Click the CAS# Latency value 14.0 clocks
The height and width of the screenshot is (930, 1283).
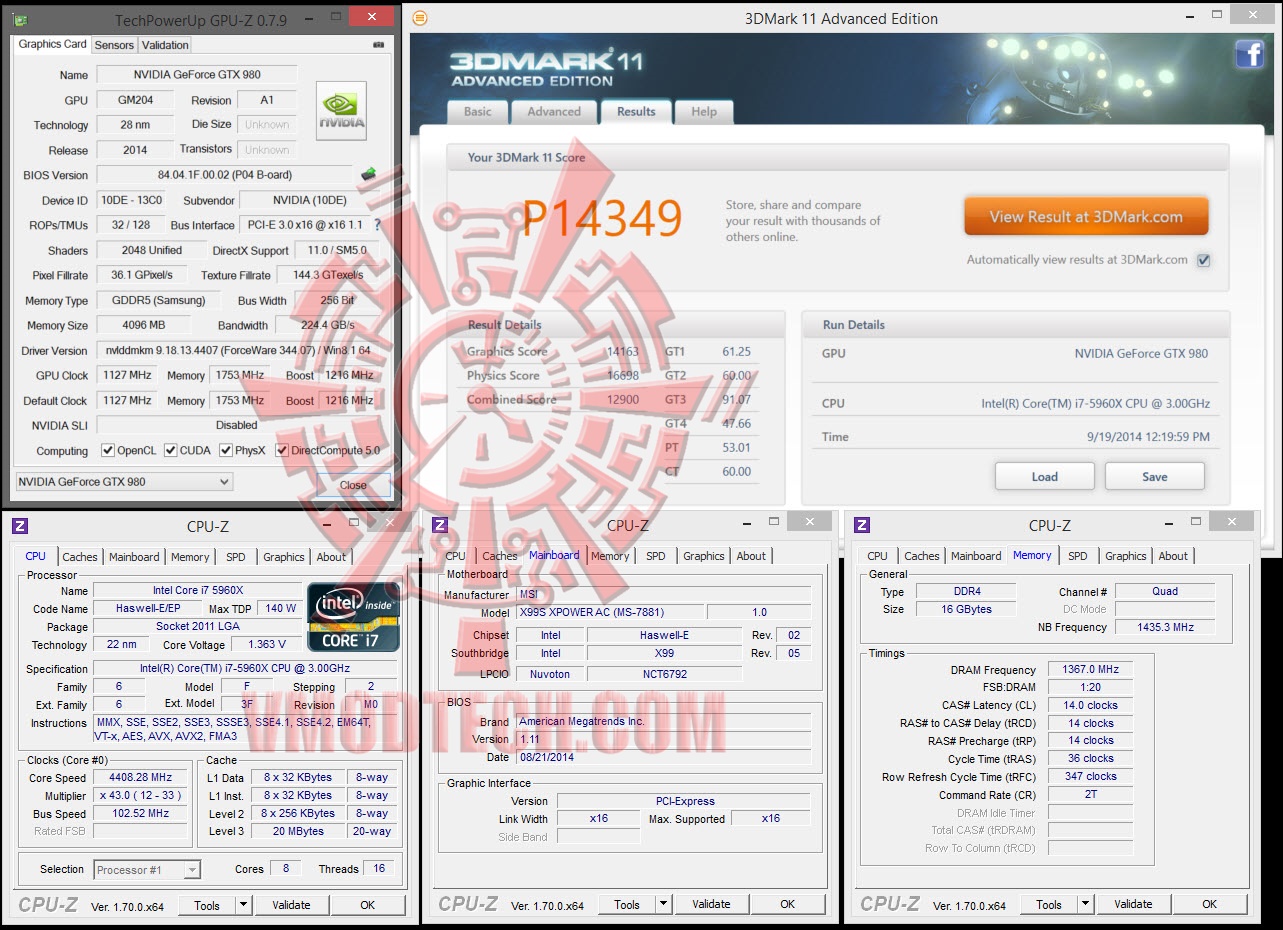[1090, 705]
